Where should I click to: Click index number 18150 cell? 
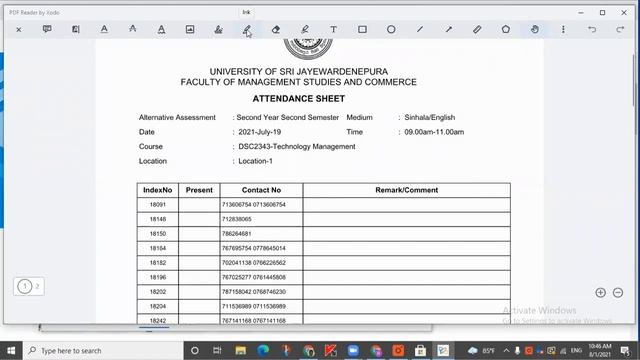coord(158,234)
